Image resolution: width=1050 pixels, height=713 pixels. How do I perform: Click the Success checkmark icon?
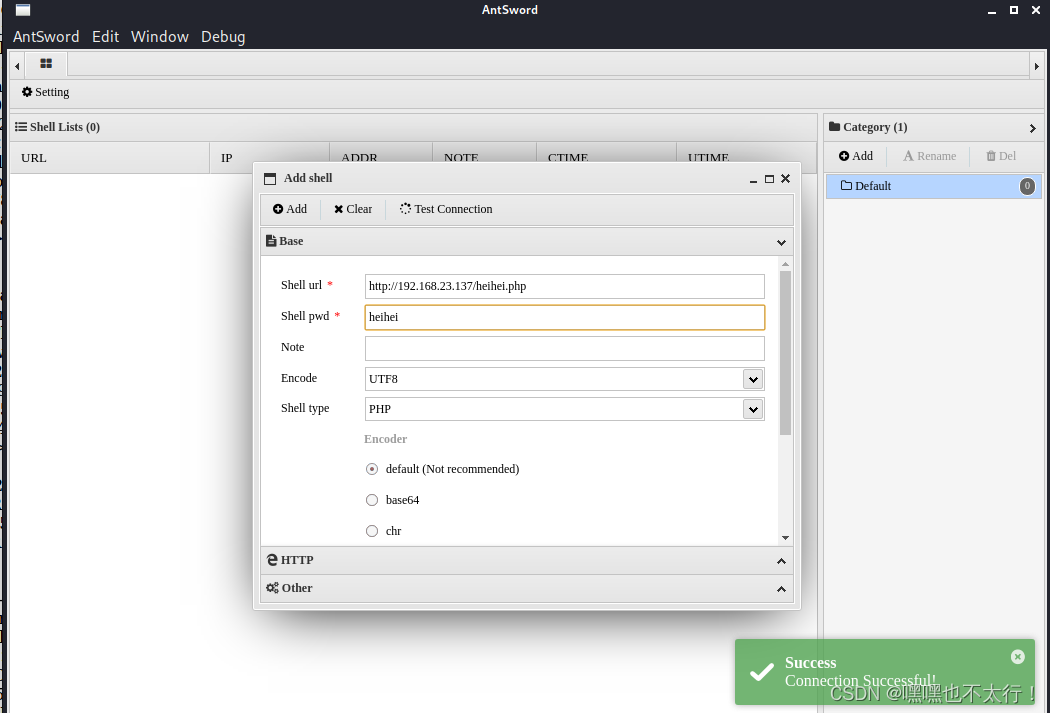tap(761, 671)
